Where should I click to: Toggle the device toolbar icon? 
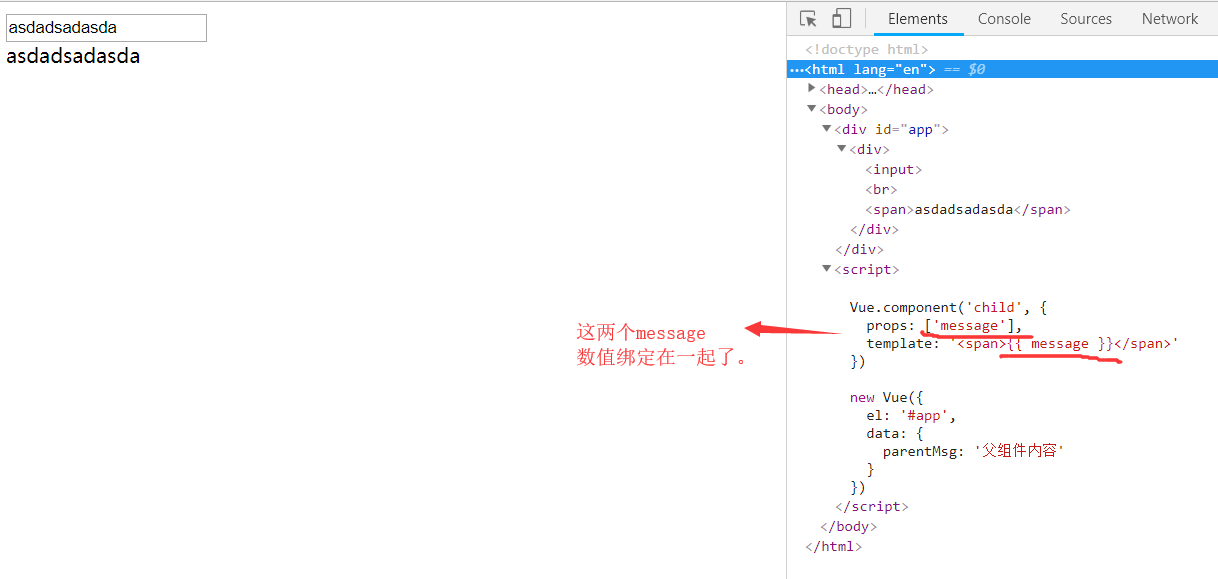(x=841, y=19)
